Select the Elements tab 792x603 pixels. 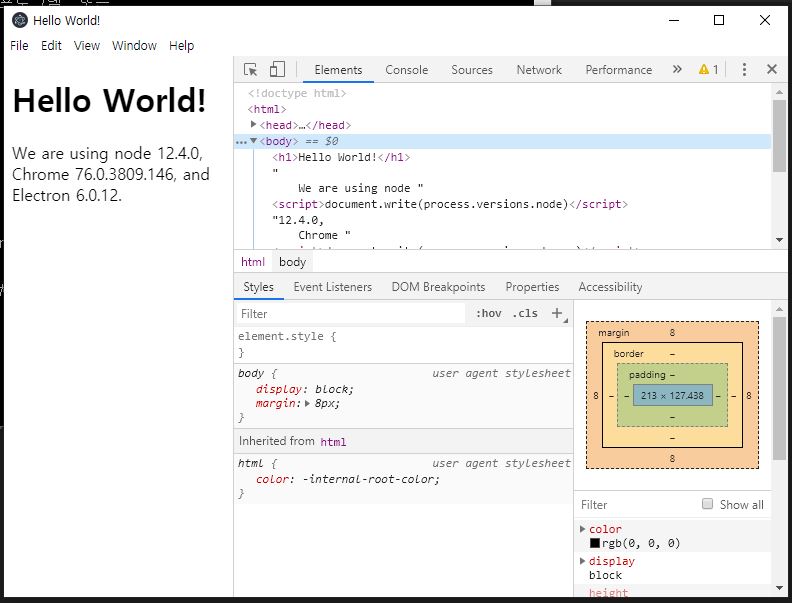pyautogui.click(x=338, y=70)
